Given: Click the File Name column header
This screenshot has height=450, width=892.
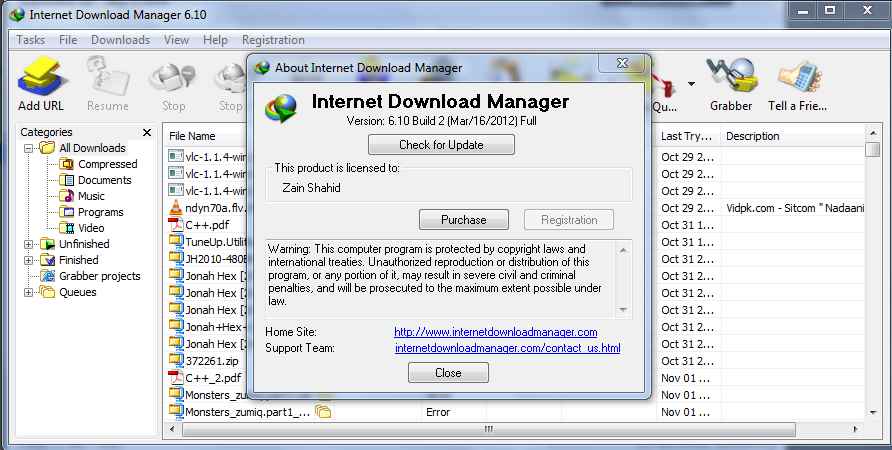Looking at the screenshot, I should tap(192, 136).
